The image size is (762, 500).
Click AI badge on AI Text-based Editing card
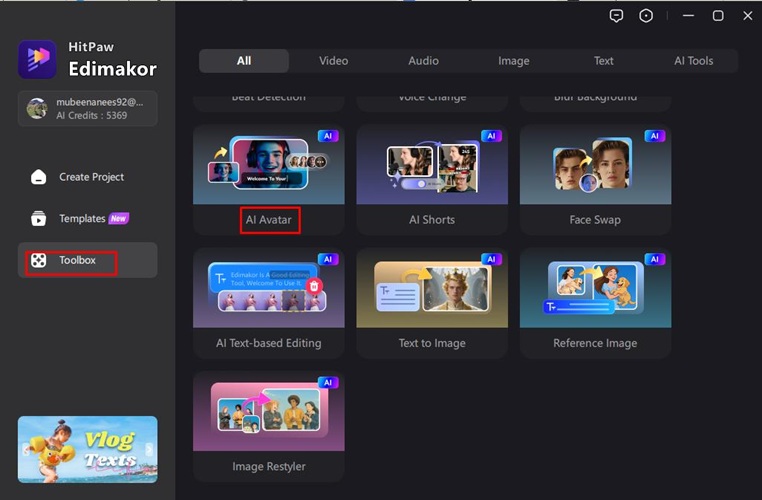(x=328, y=259)
